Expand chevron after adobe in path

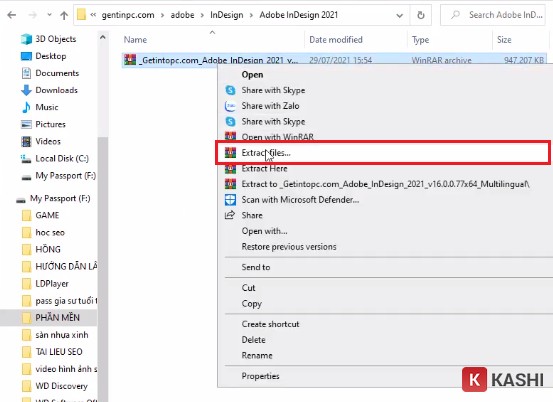click(202, 16)
